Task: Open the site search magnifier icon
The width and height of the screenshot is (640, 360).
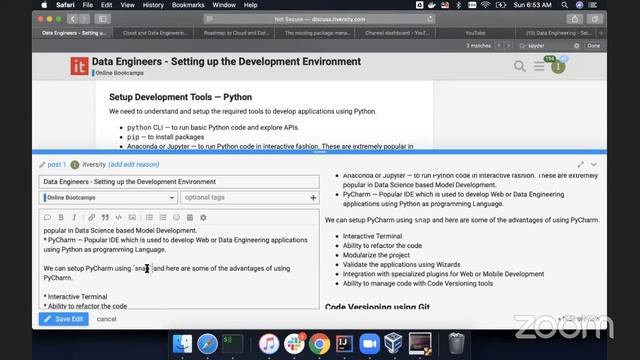Action: 520,66
